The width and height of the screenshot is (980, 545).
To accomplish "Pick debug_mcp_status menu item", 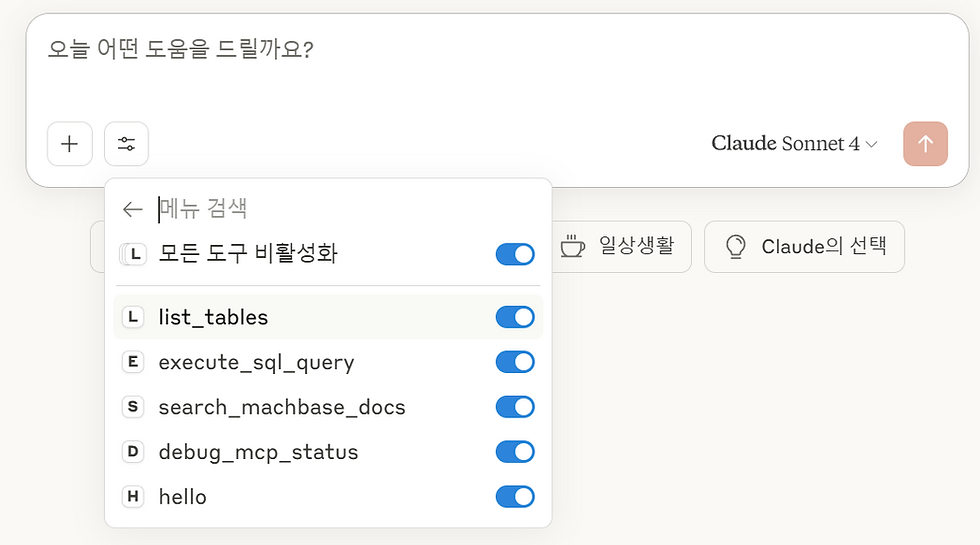I will pos(328,452).
